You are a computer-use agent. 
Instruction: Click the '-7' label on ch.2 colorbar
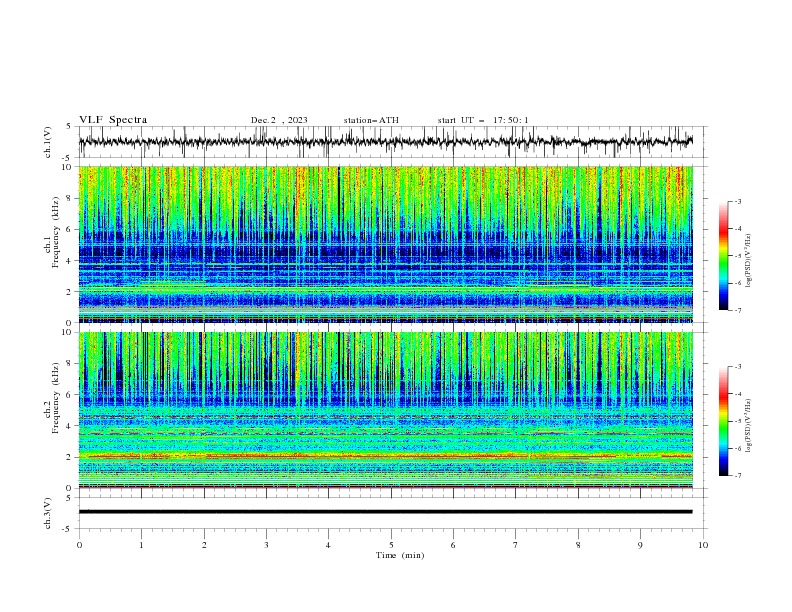[x=737, y=476]
